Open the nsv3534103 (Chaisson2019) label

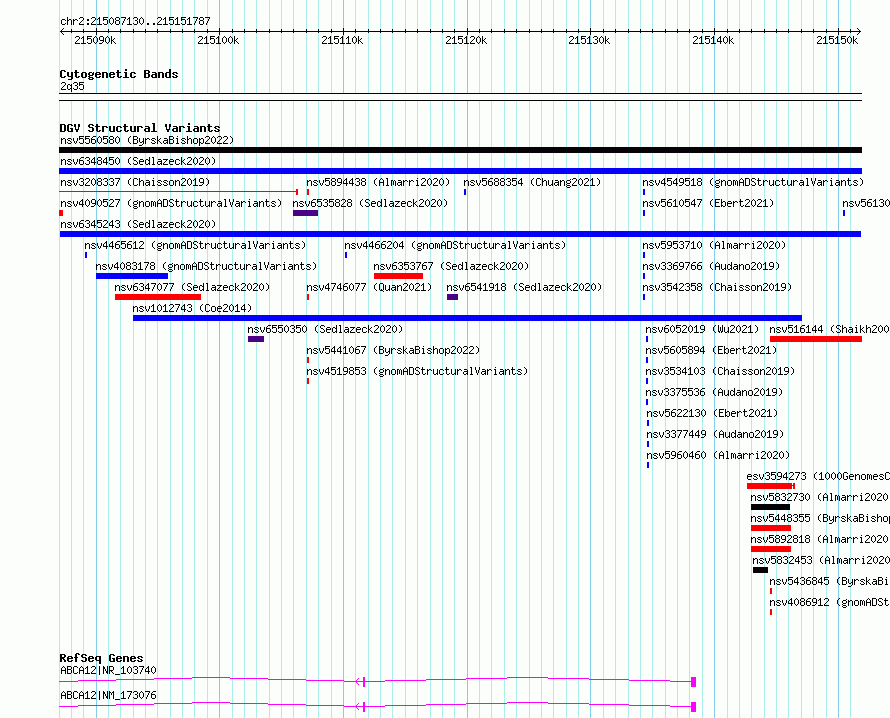(x=720, y=371)
